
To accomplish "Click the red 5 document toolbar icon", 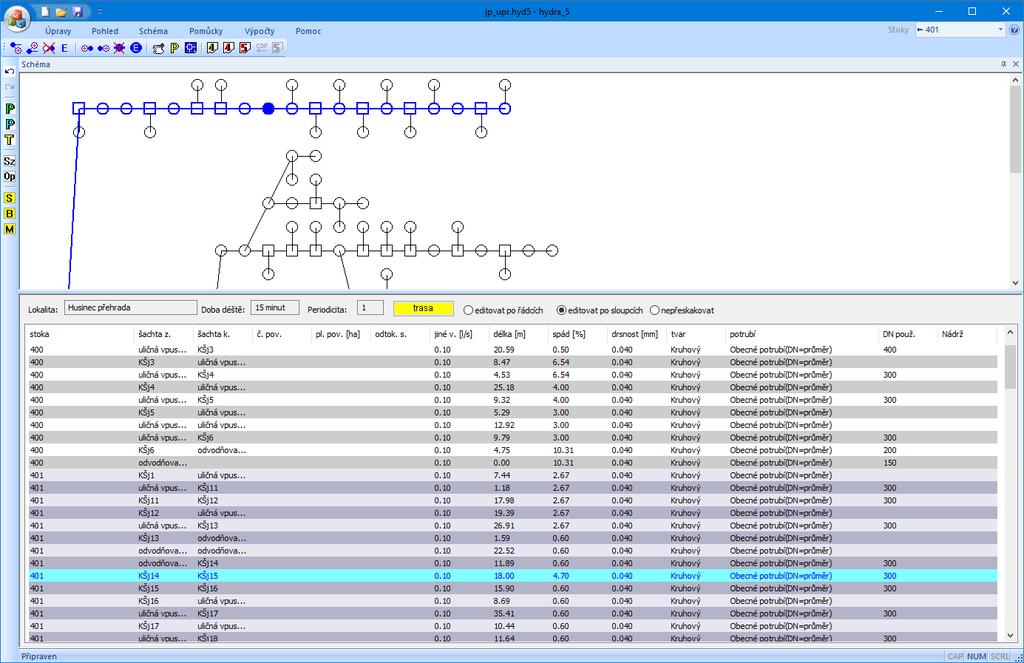I will click(244, 48).
